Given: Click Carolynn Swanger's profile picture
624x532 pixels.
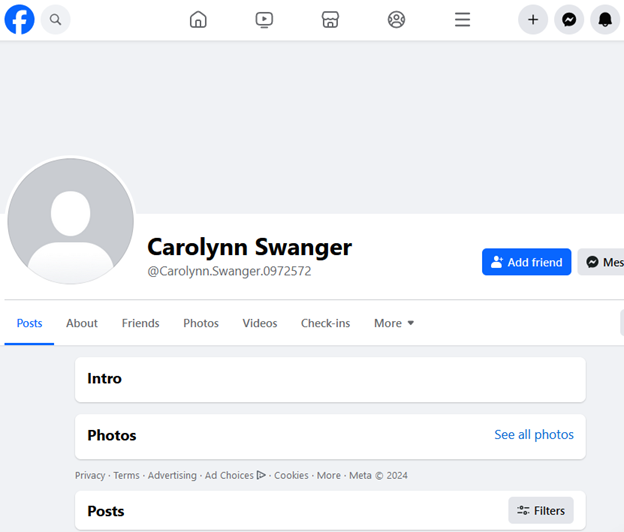Looking at the screenshot, I should [71, 221].
